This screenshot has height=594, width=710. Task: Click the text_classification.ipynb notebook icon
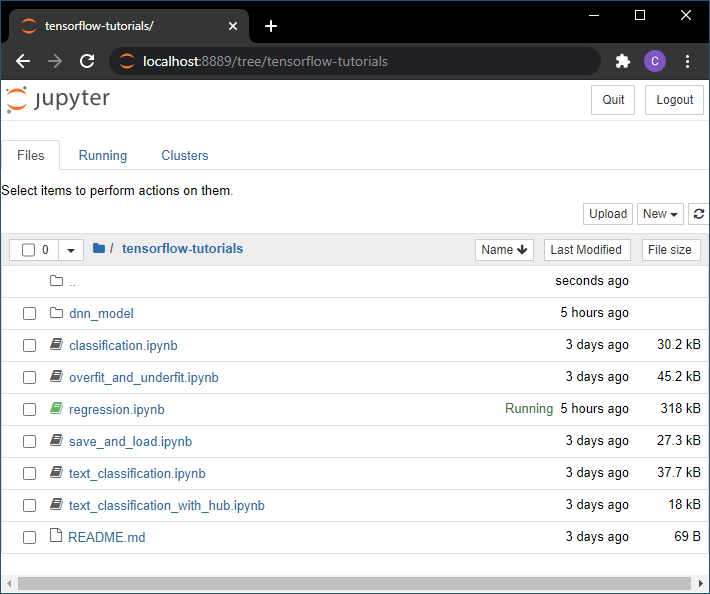pos(56,472)
